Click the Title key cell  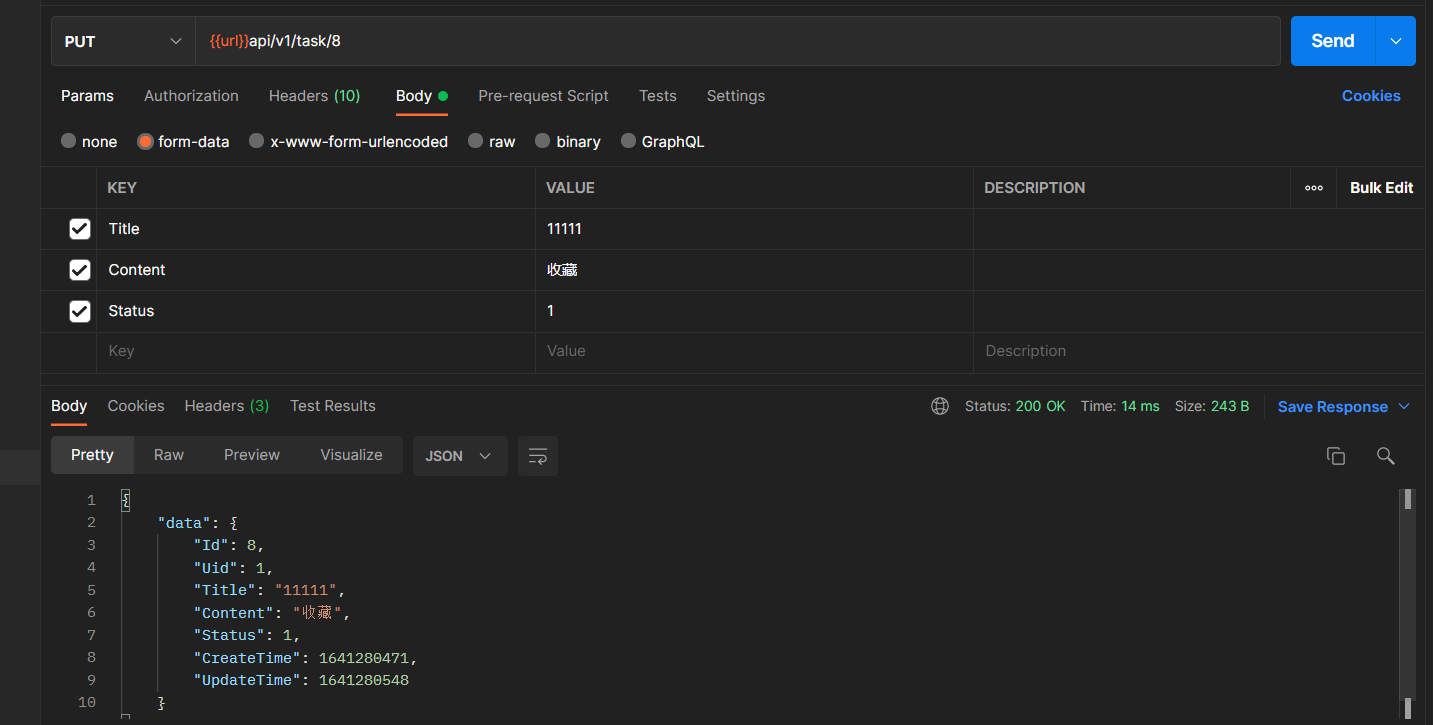point(316,229)
